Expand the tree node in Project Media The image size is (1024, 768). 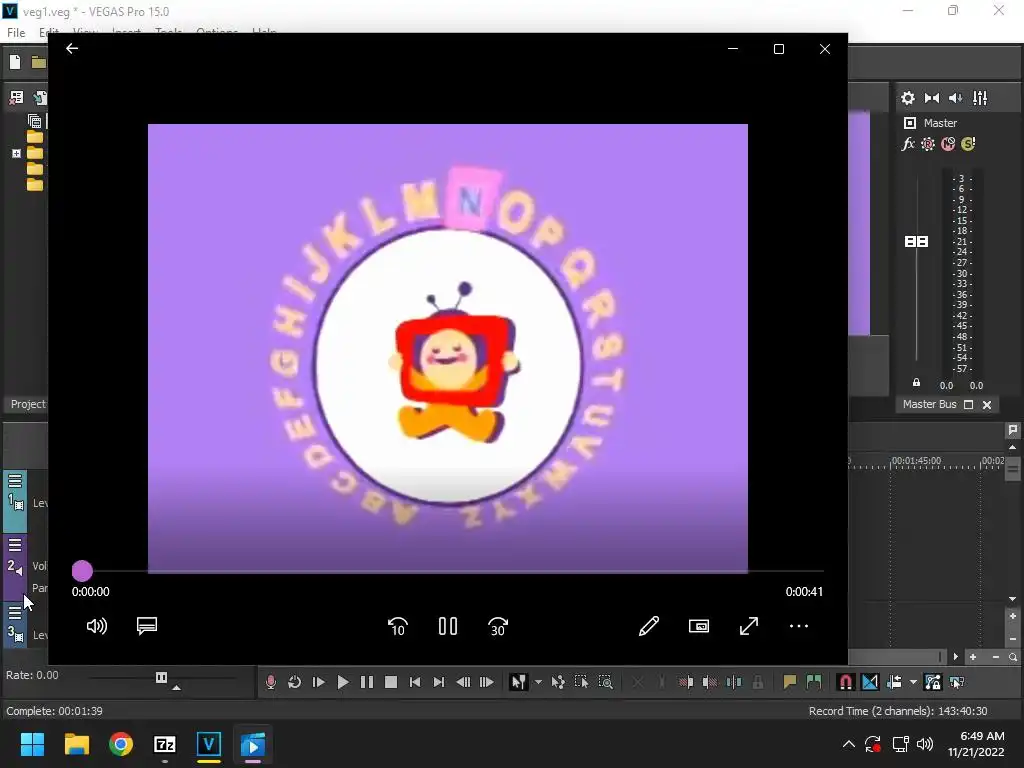click(x=16, y=153)
